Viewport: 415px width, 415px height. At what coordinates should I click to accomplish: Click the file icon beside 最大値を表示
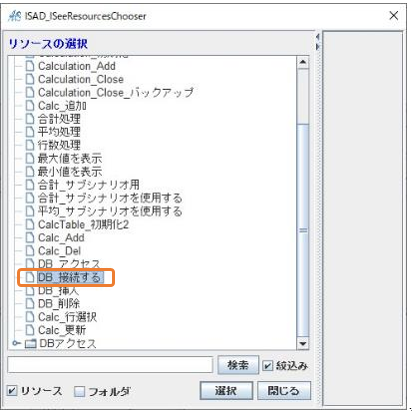click(x=30, y=158)
